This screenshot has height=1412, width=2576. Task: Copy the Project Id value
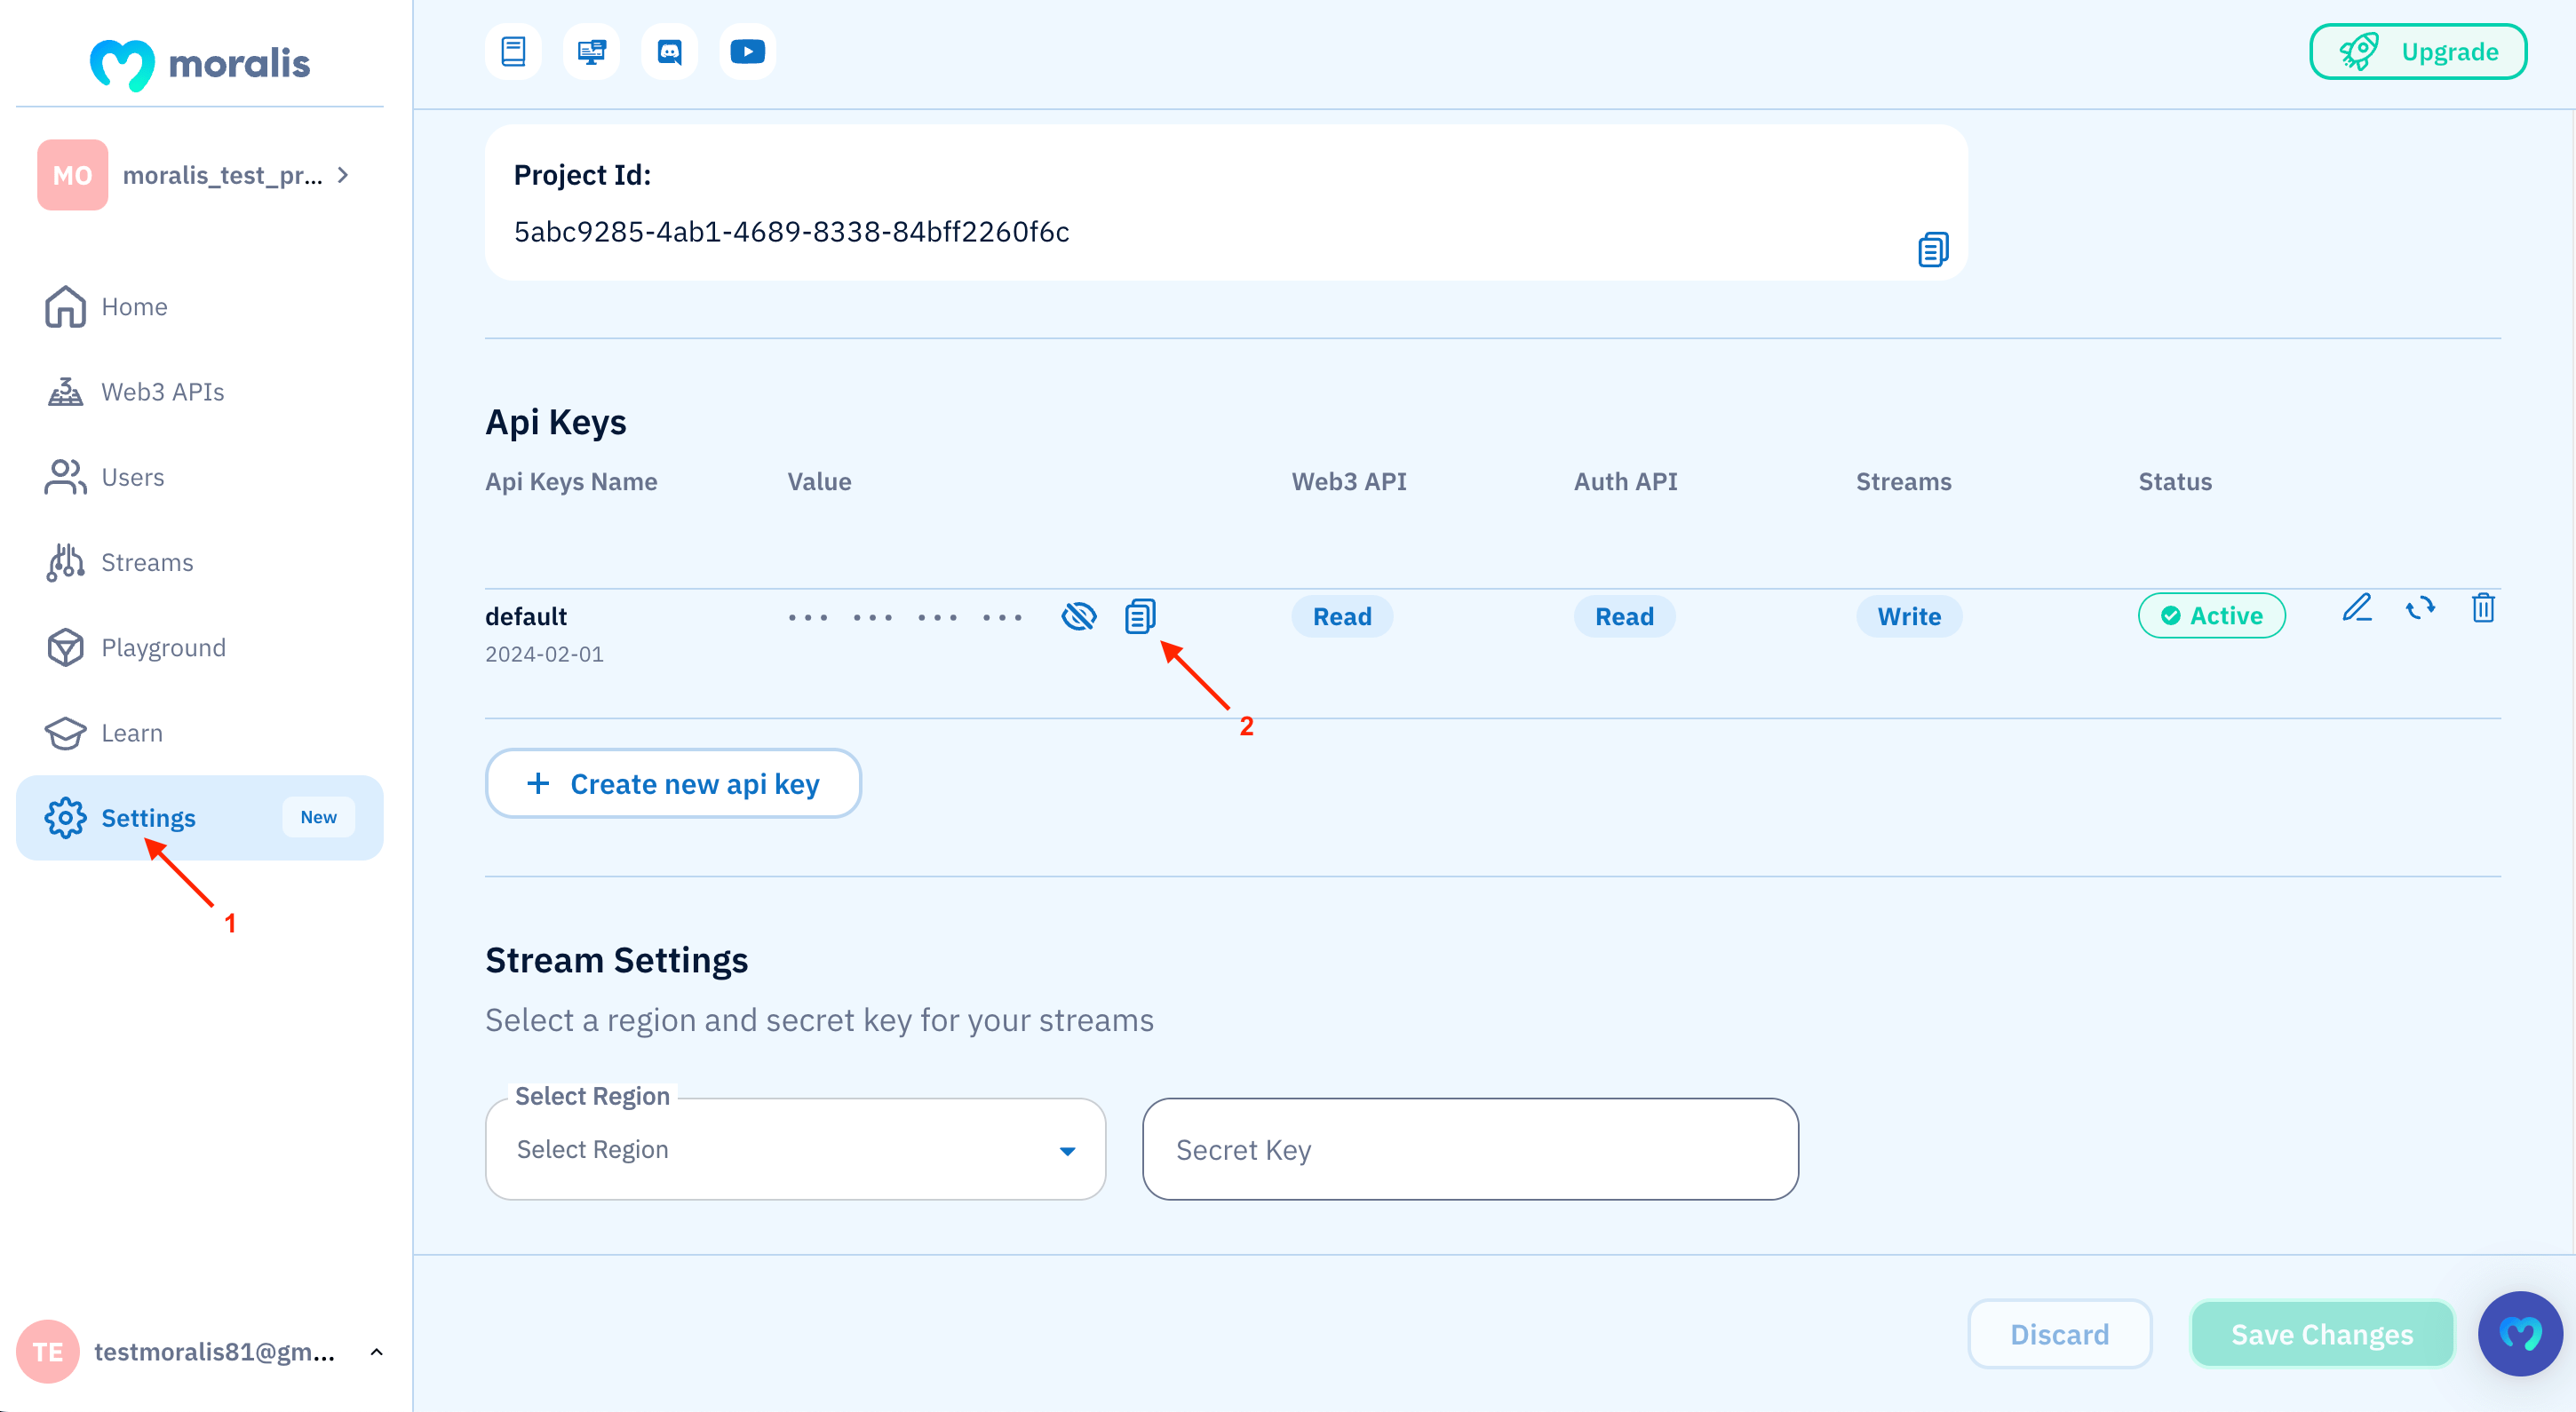coord(1932,249)
